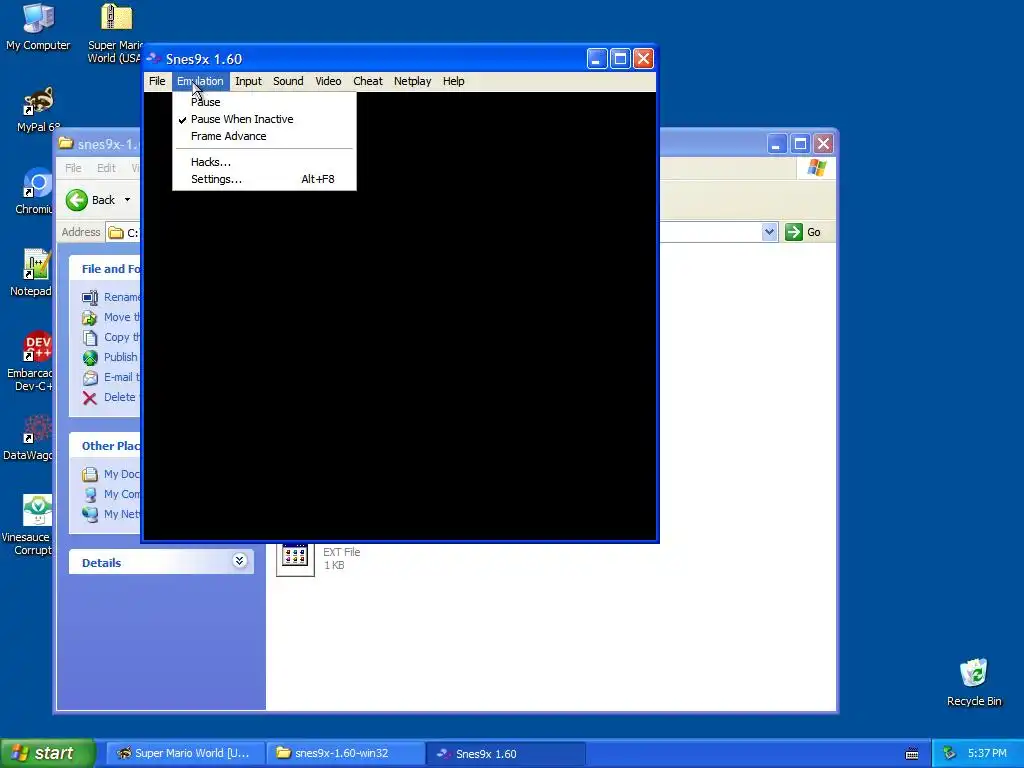Maximize the Snes9x 1.60 window
The width and height of the screenshot is (1024, 768).
point(620,59)
